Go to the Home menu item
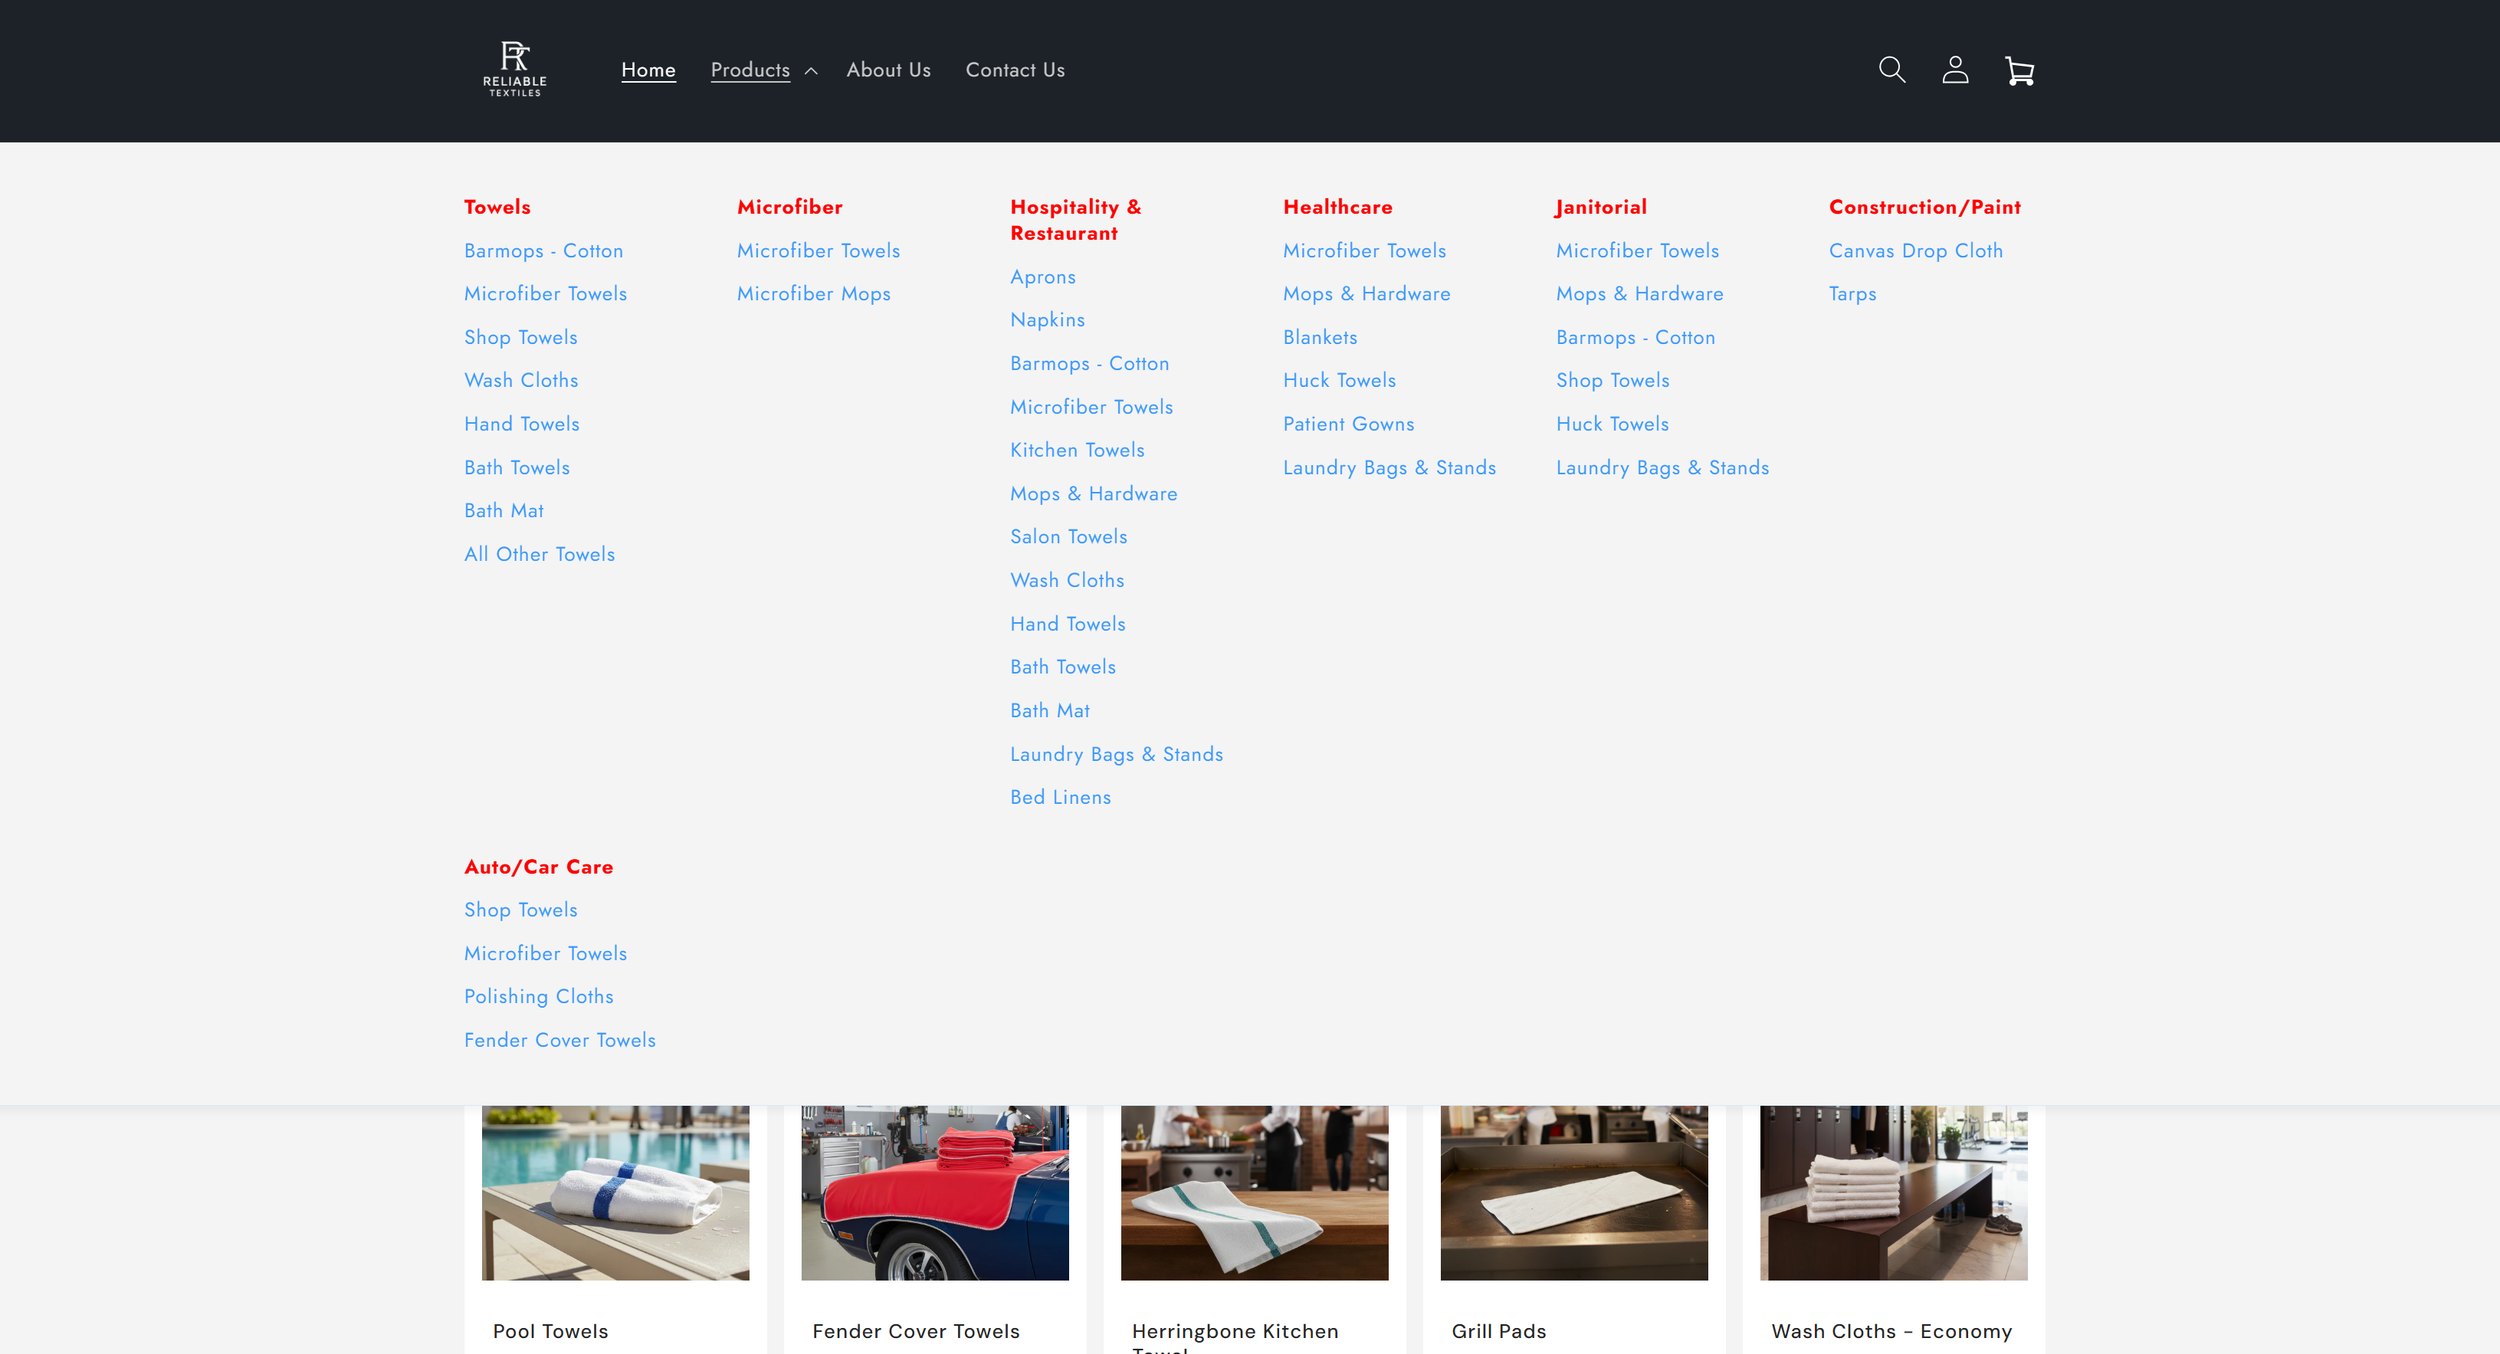 click(x=648, y=70)
